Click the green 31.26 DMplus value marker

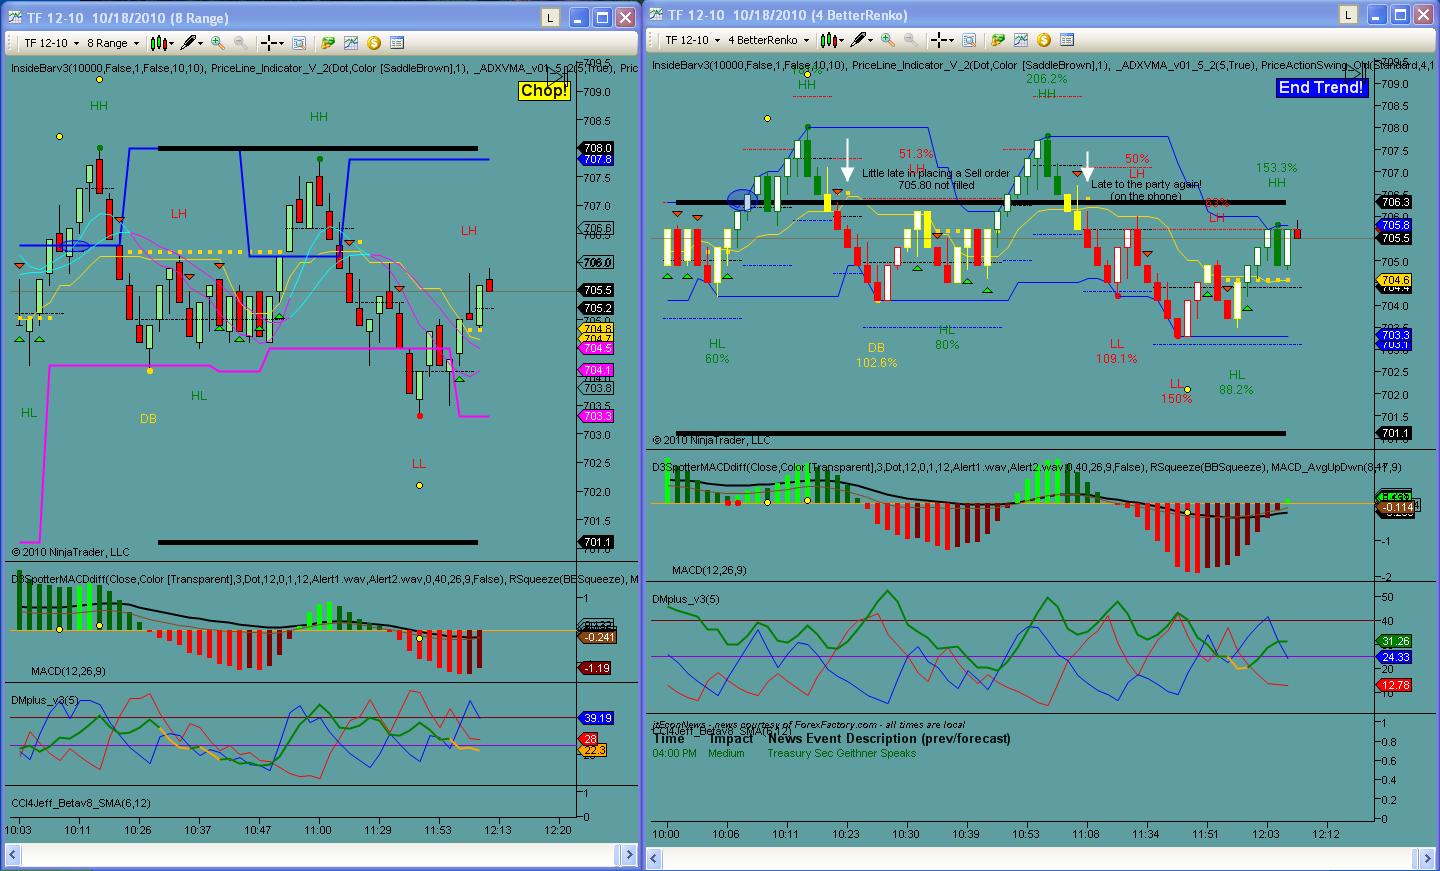pyautogui.click(x=1395, y=641)
